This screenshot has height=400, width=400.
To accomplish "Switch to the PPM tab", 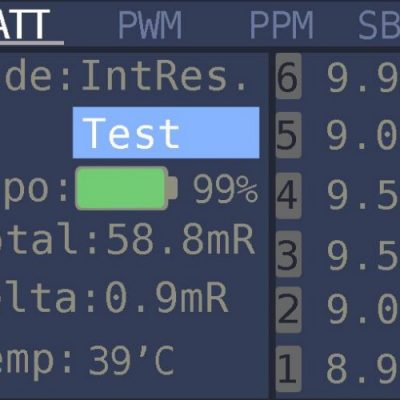I will 282,25.
